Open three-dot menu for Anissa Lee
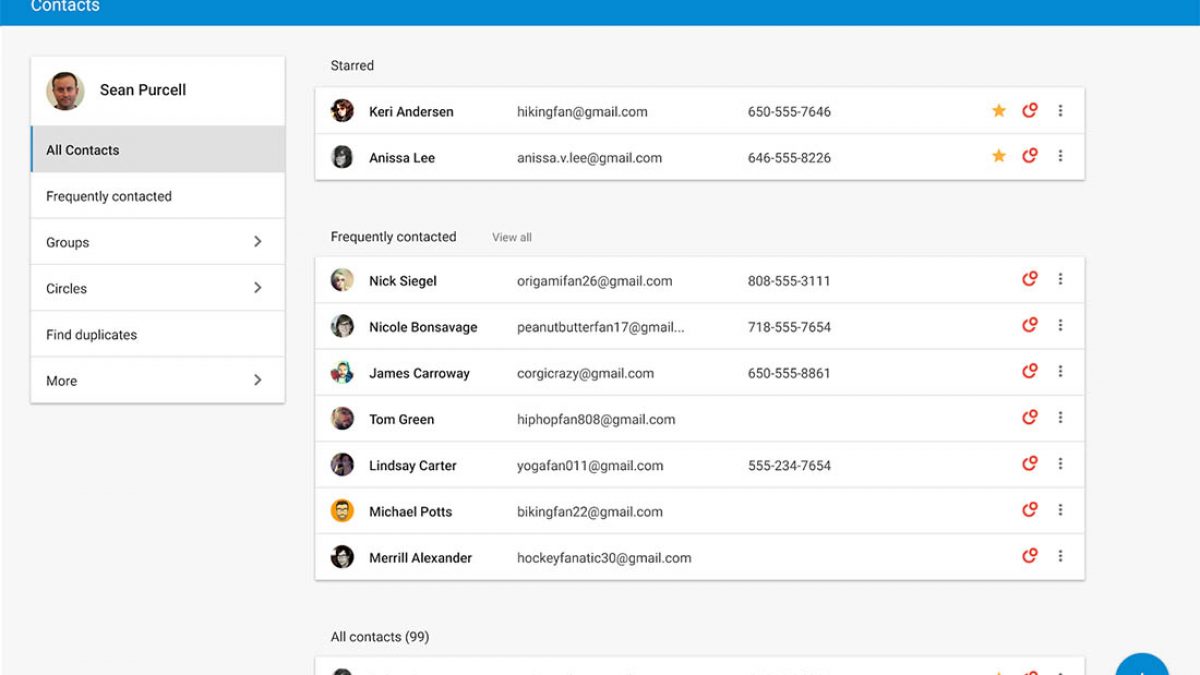Screen dimensions: 1200x675 [1060, 157]
